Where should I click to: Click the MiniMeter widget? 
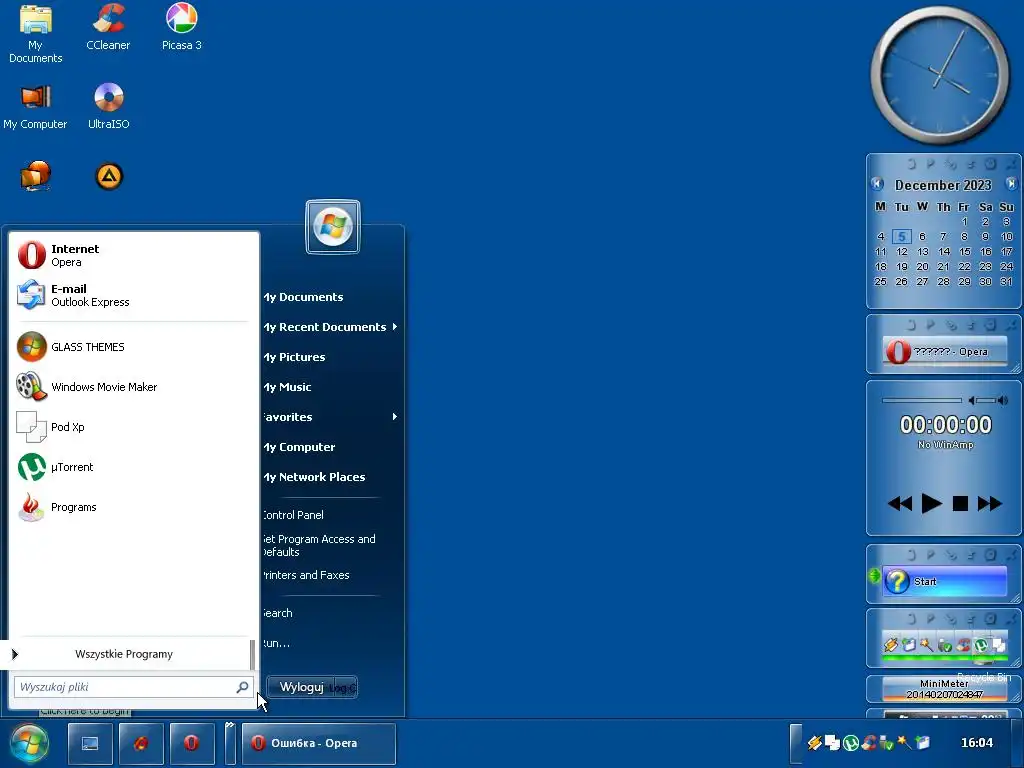pos(944,689)
